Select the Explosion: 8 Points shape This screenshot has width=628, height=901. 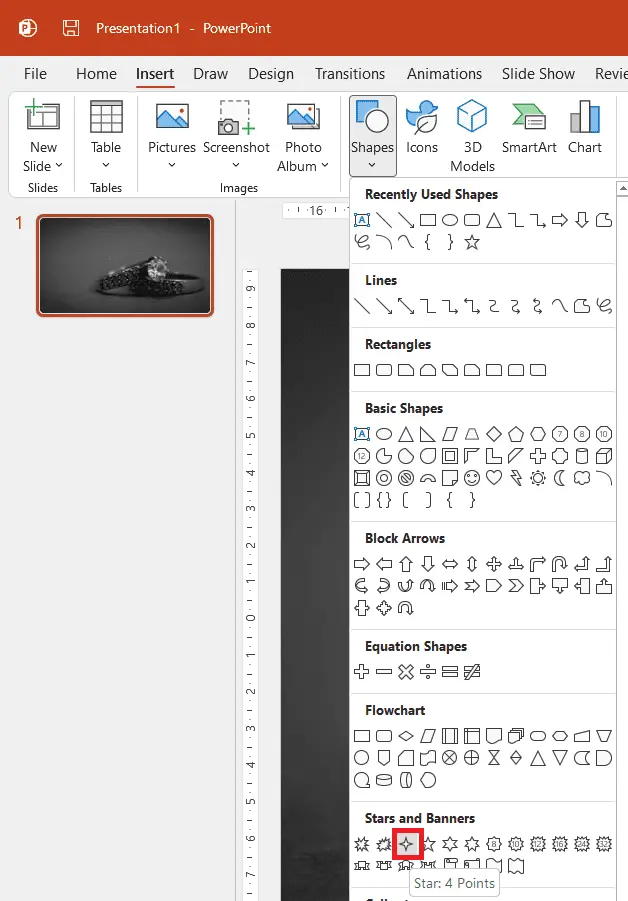coord(362,844)
